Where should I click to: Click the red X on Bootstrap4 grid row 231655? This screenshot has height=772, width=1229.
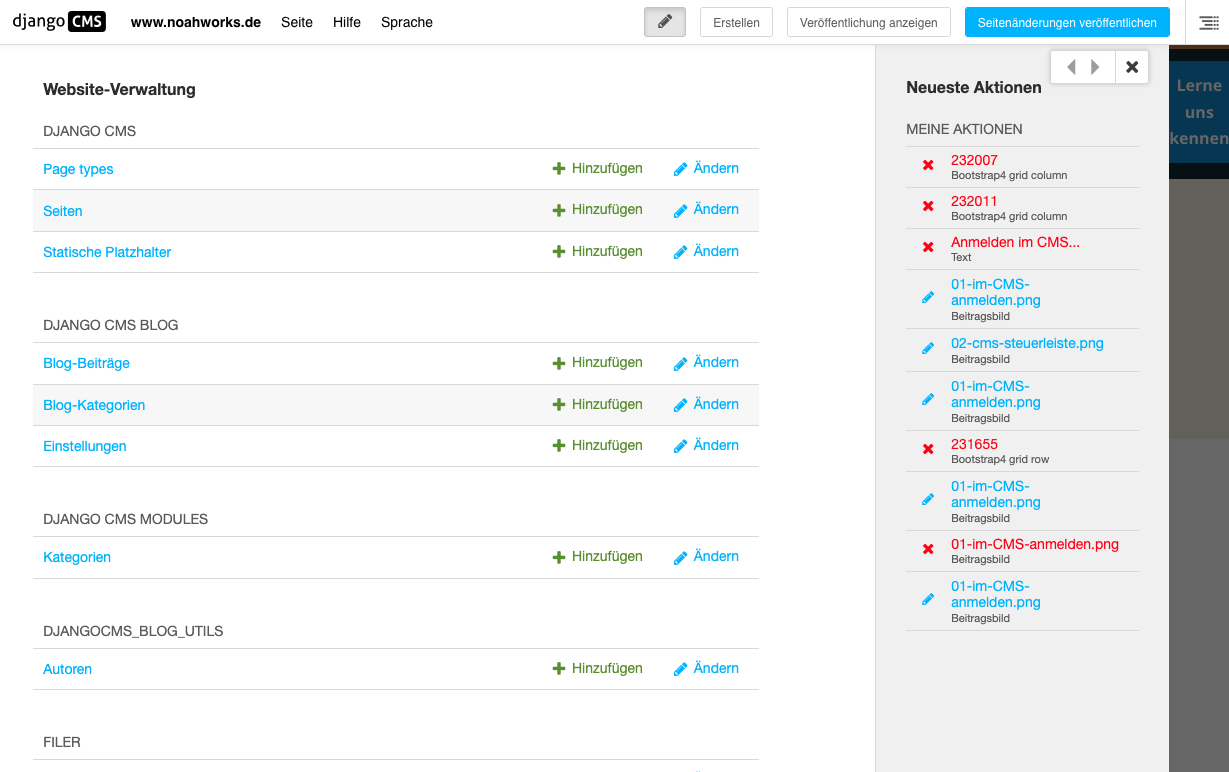pos(928,450)
